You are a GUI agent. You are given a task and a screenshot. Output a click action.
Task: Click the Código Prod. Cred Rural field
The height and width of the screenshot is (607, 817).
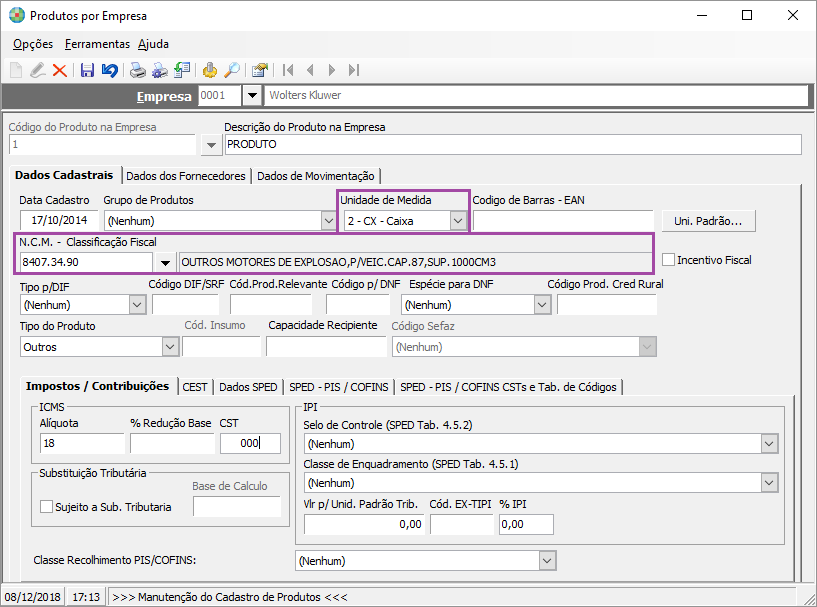(606, 305)
